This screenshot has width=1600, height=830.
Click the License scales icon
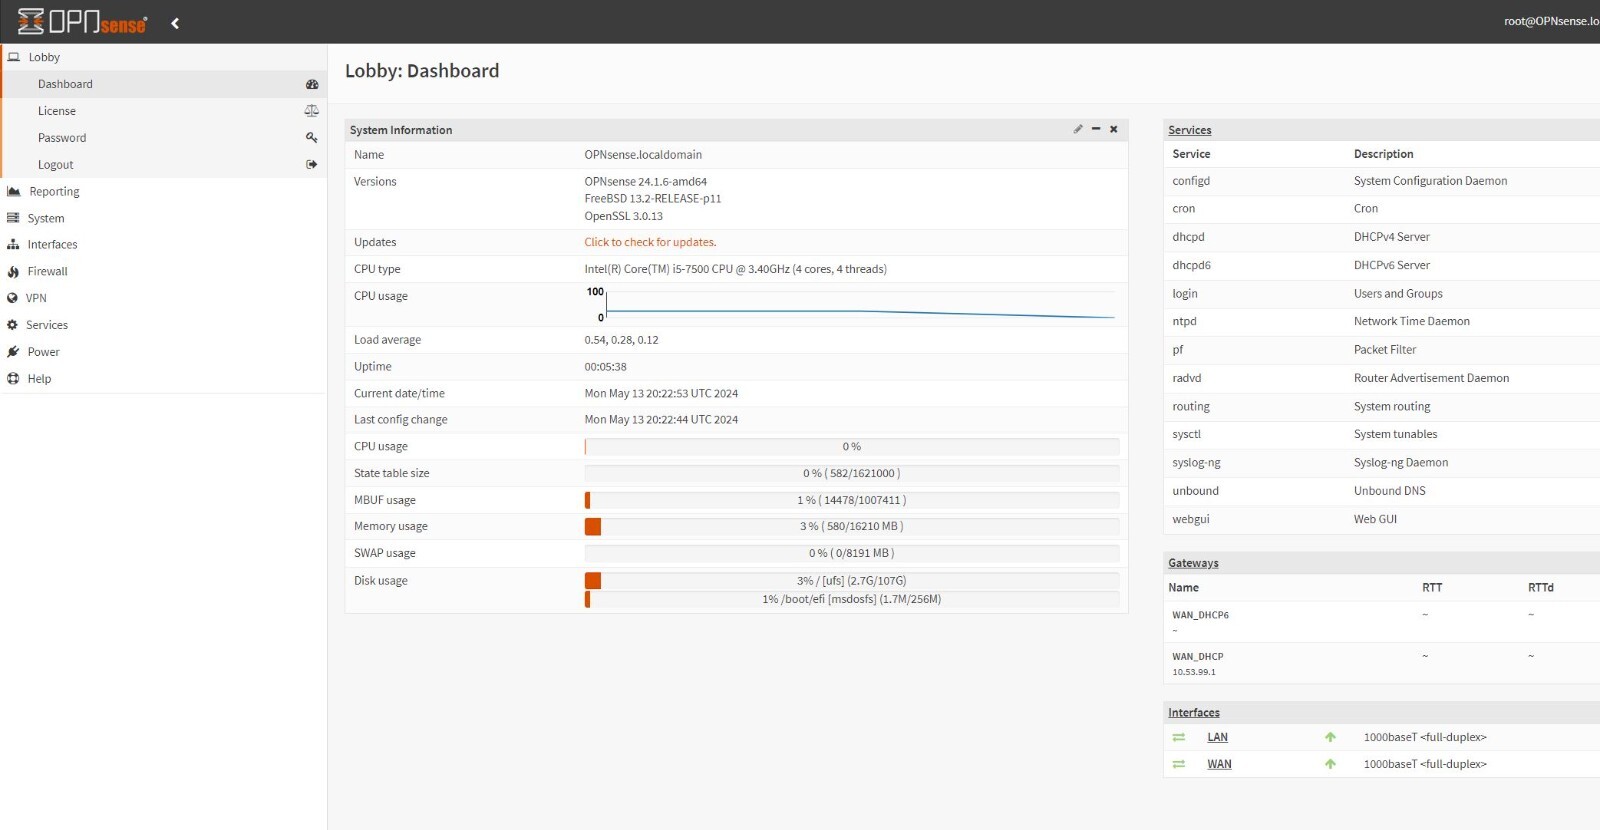pos(312,111)
